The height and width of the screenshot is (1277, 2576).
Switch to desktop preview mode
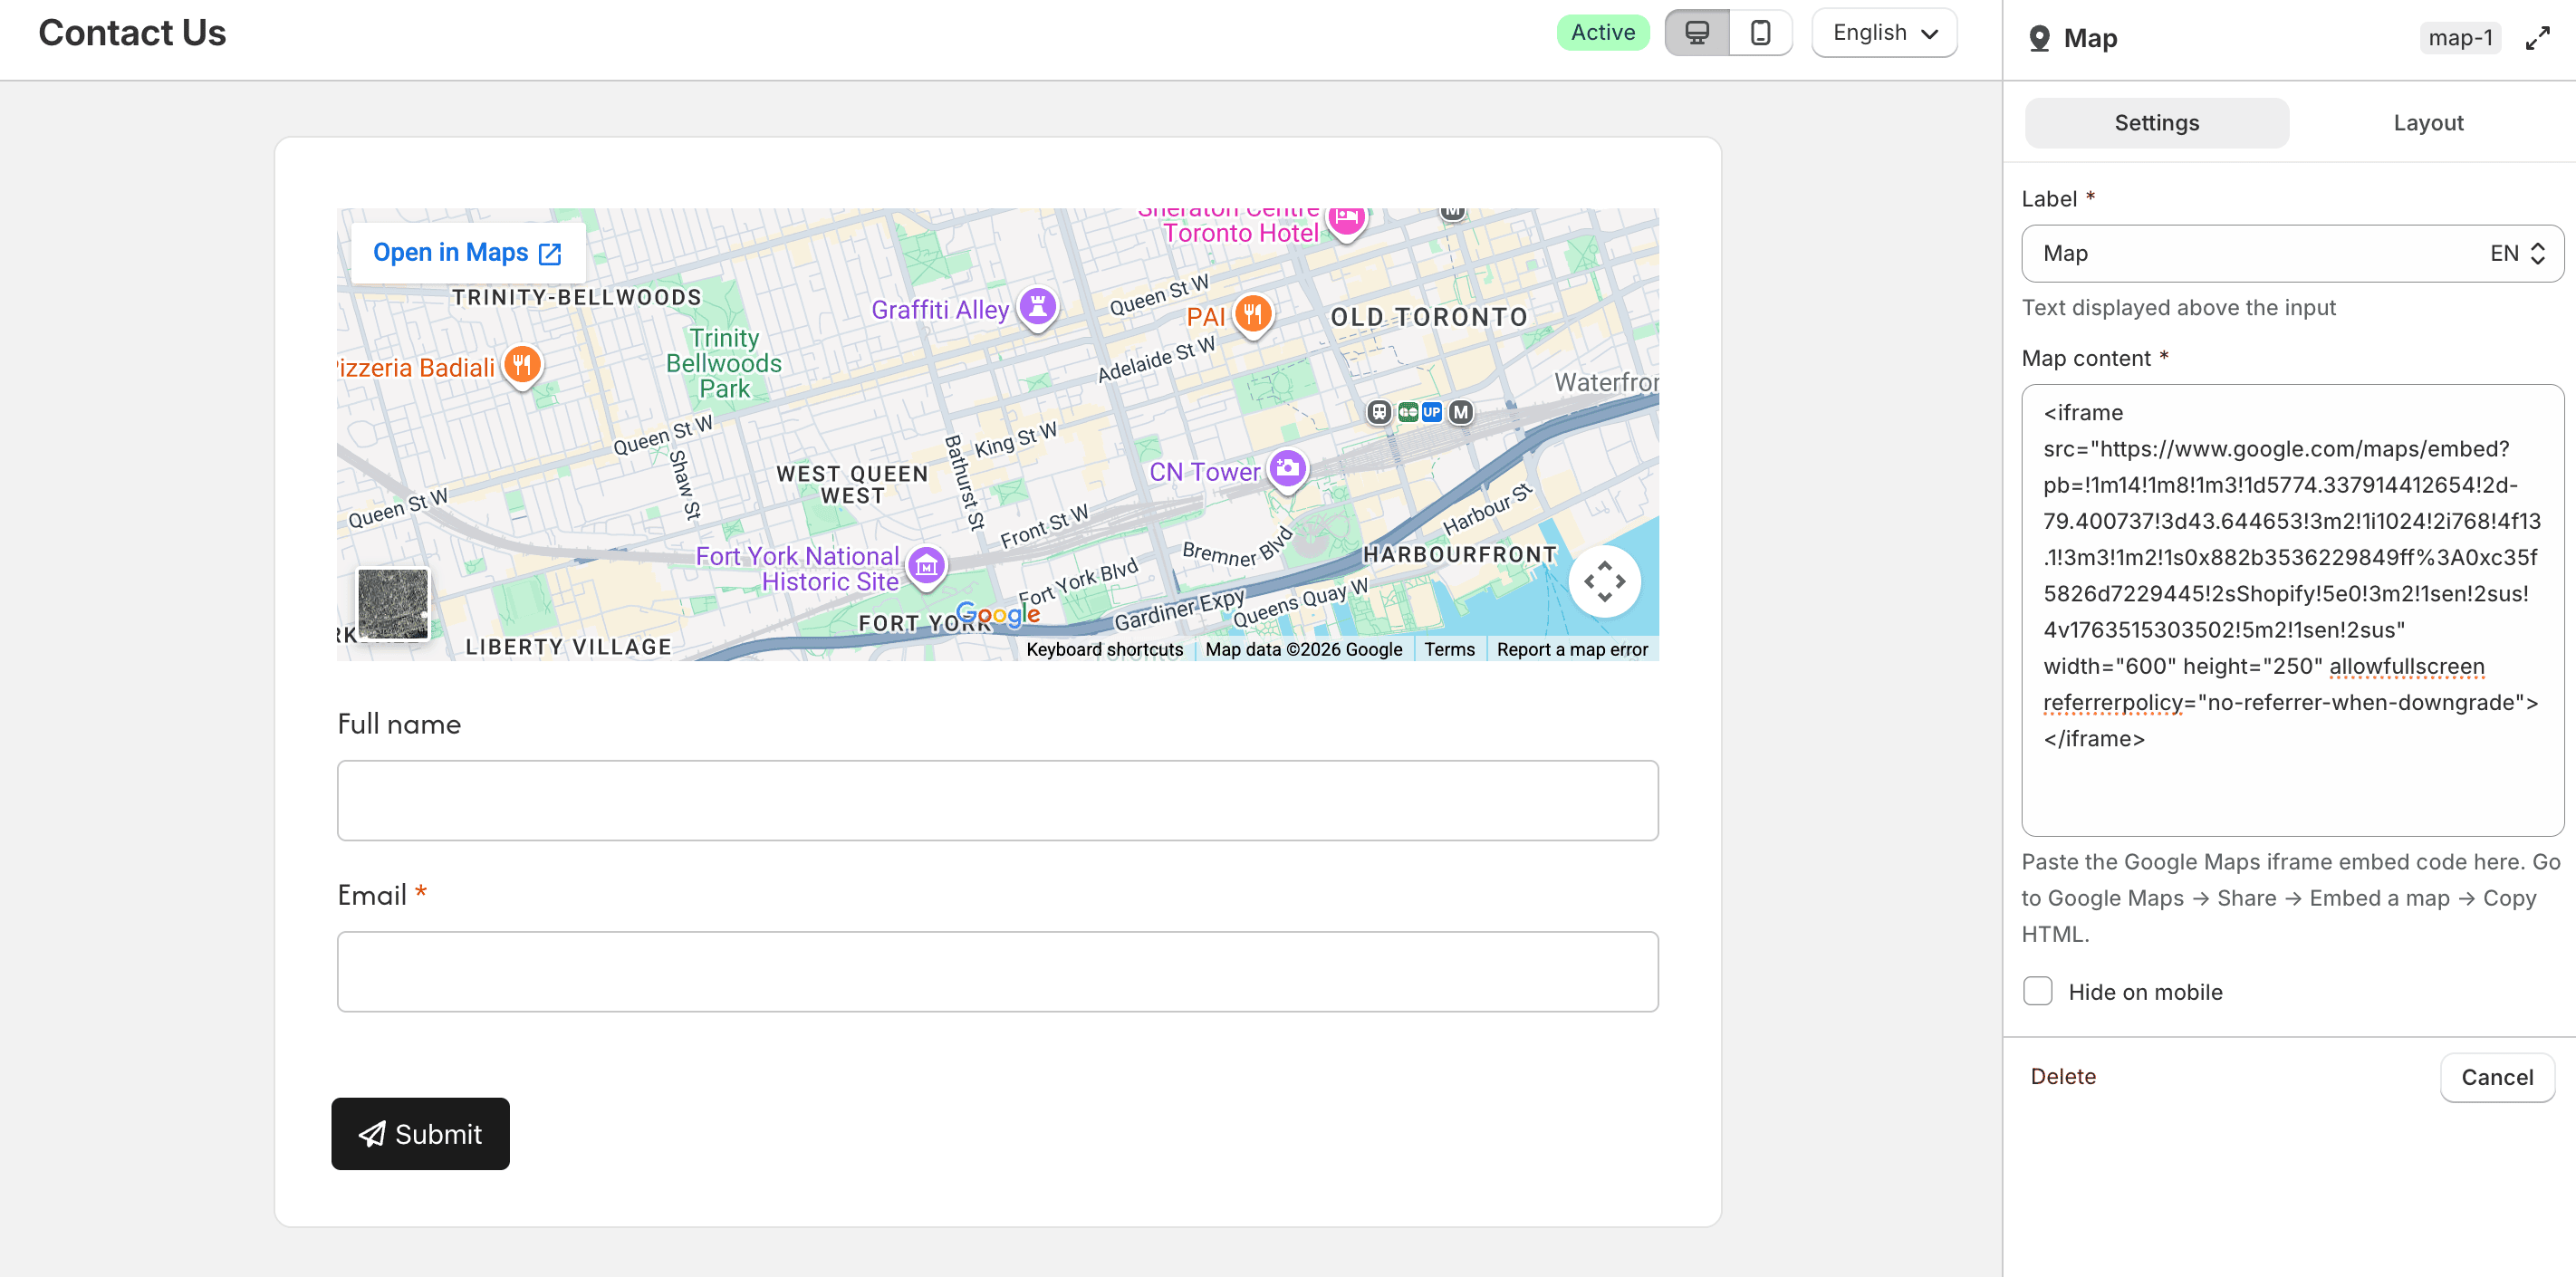[1697, 33]
